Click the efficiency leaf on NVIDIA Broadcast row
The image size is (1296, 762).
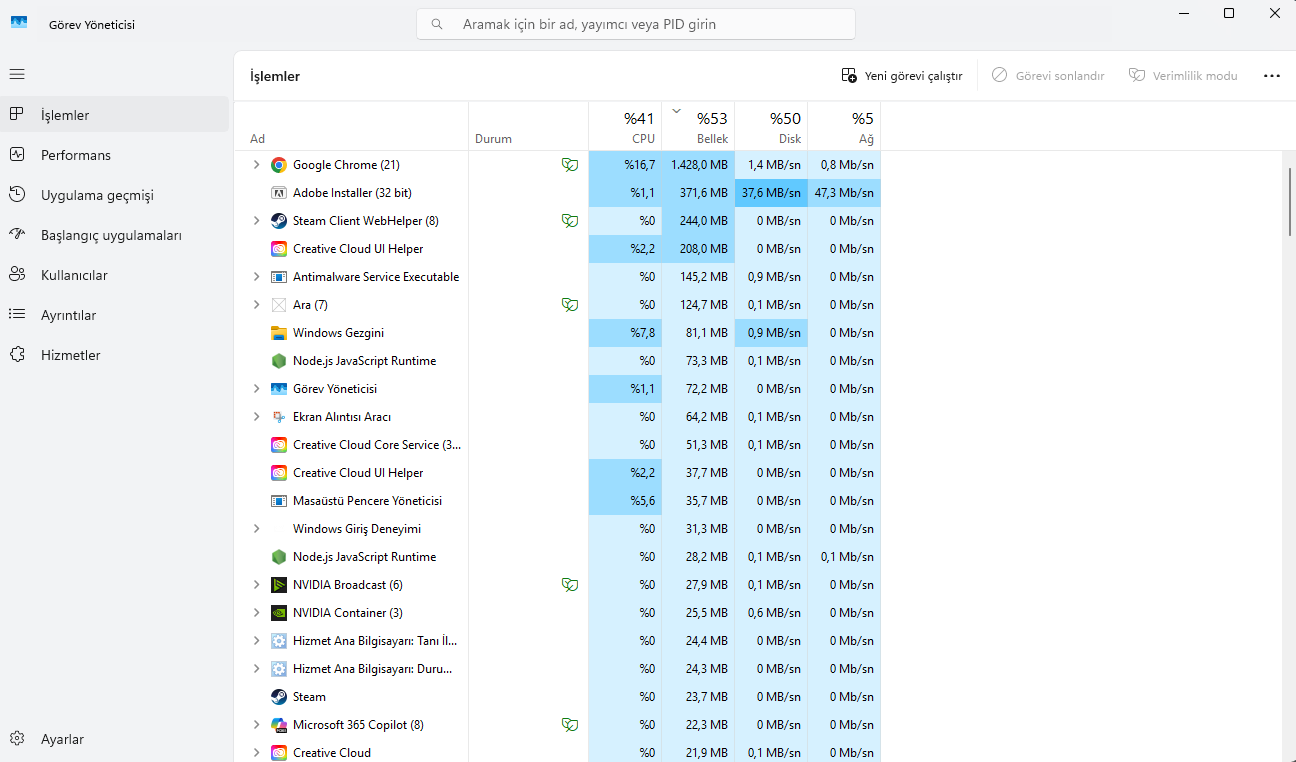570,585
